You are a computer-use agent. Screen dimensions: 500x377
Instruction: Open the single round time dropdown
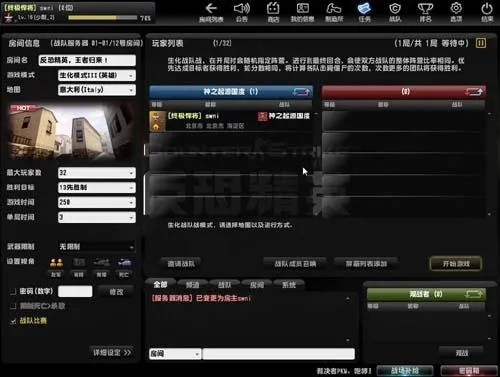coord(97,217)
